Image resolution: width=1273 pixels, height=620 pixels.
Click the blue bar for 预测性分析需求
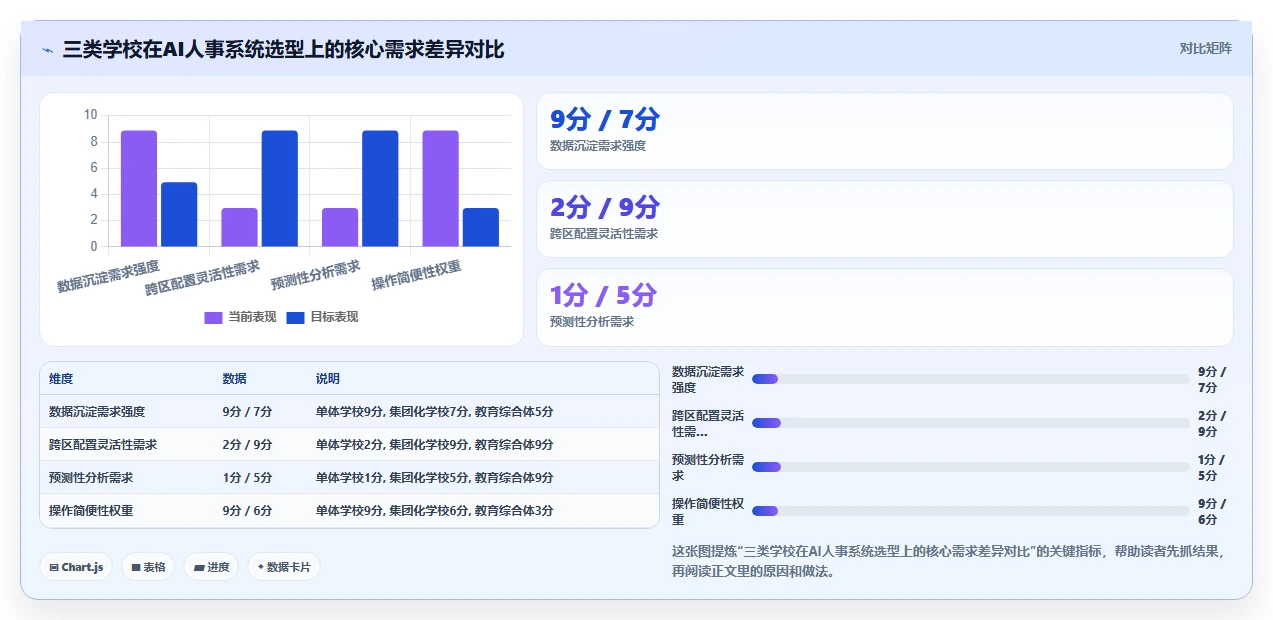click(x=380, y=188)
